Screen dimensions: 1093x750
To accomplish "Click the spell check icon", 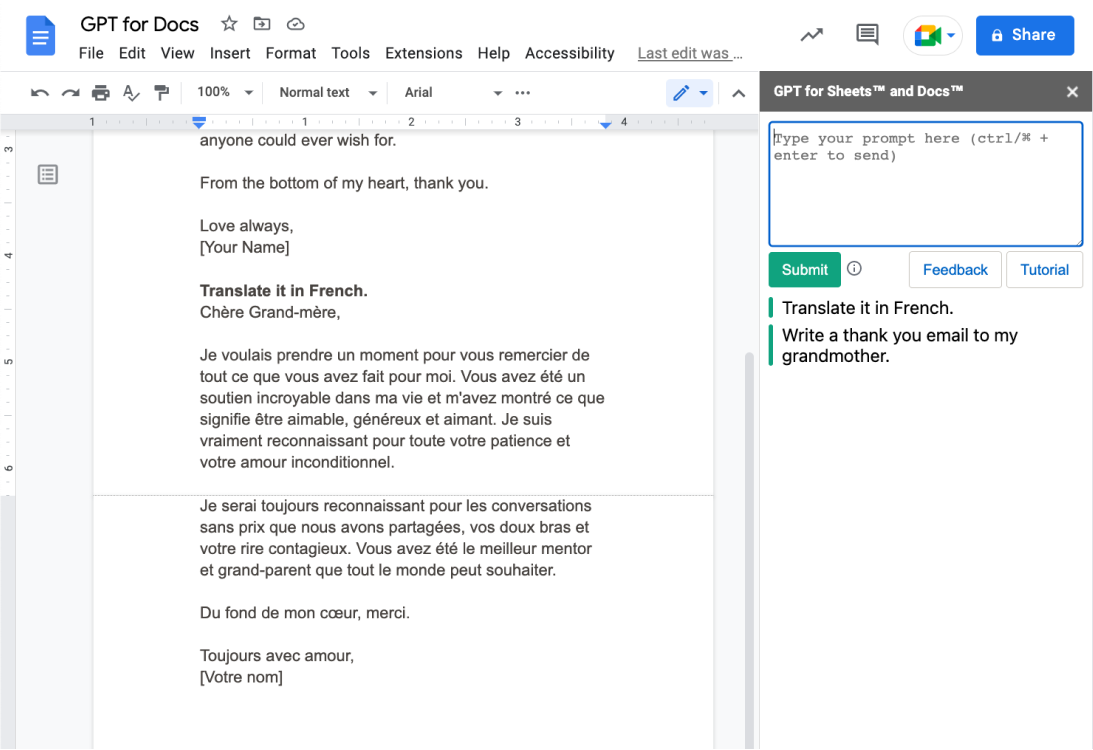I will tap(131, 93).
